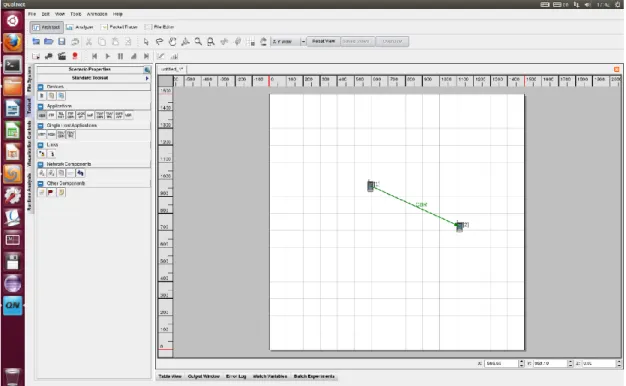Collapse the Network Components section
The image size is (626, 386).
click(40, 164)
